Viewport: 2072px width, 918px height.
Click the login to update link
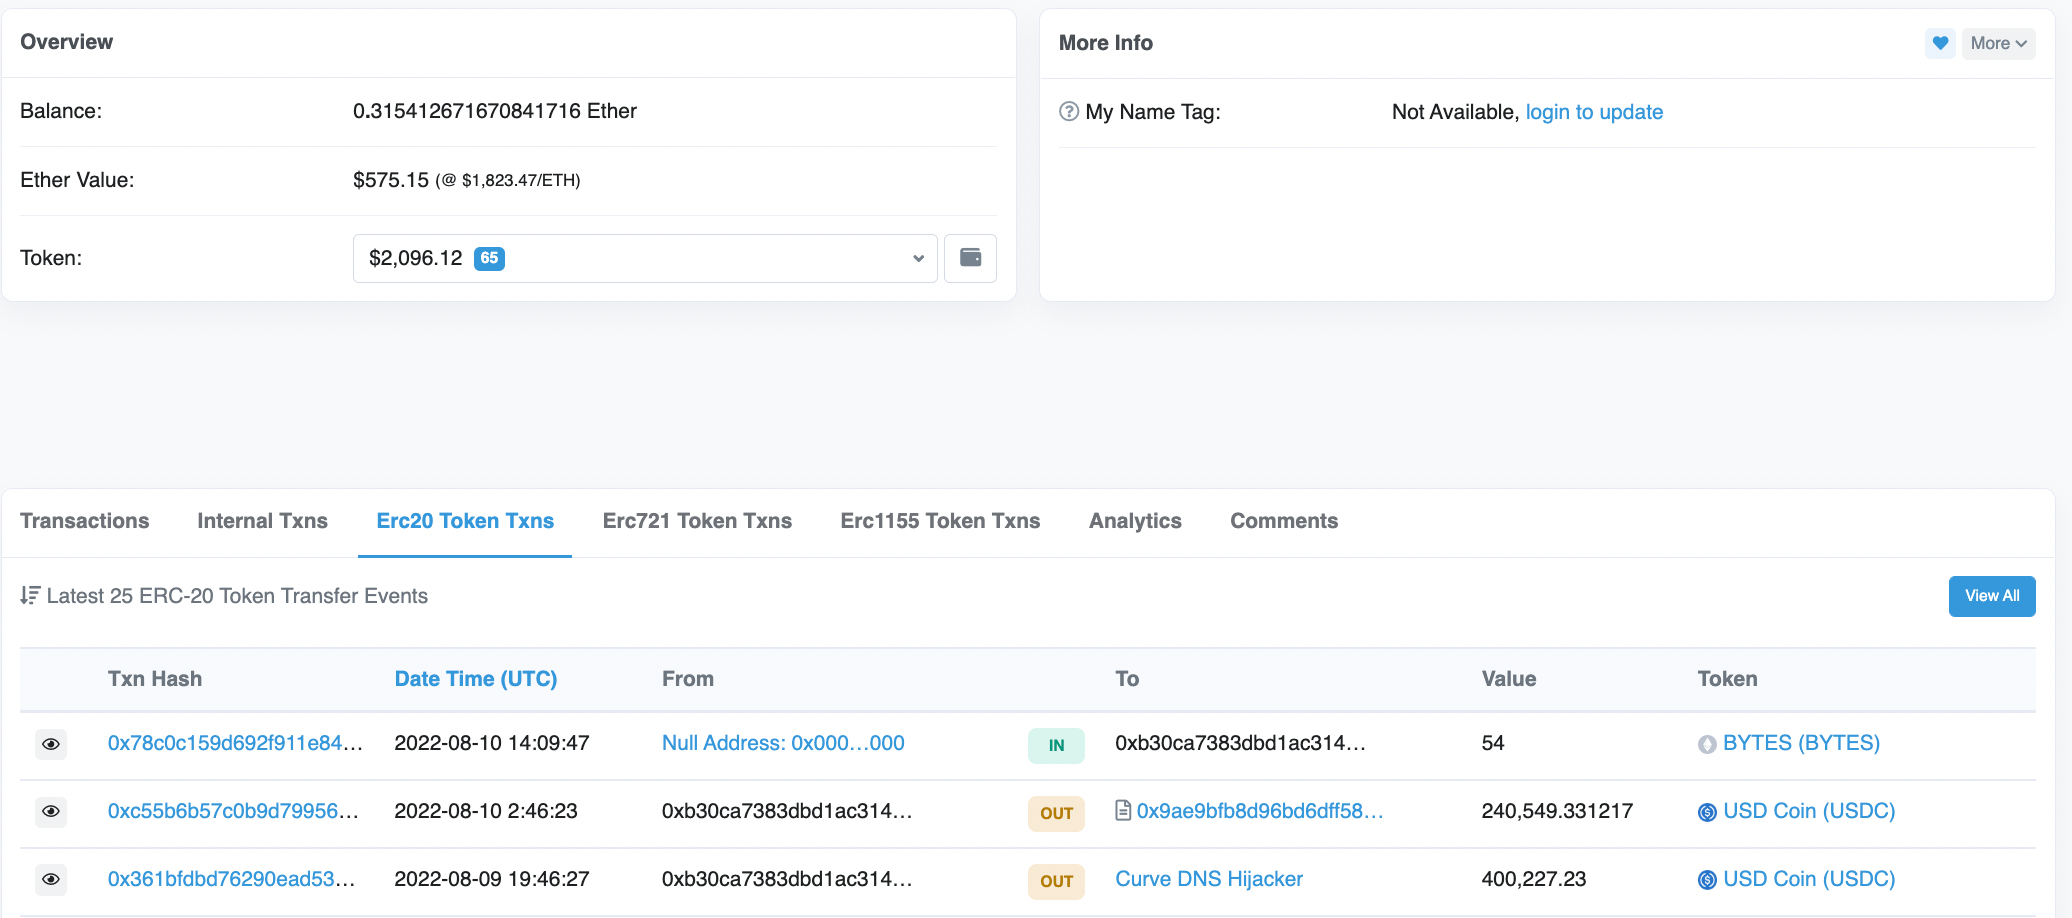pos(1594,112)
